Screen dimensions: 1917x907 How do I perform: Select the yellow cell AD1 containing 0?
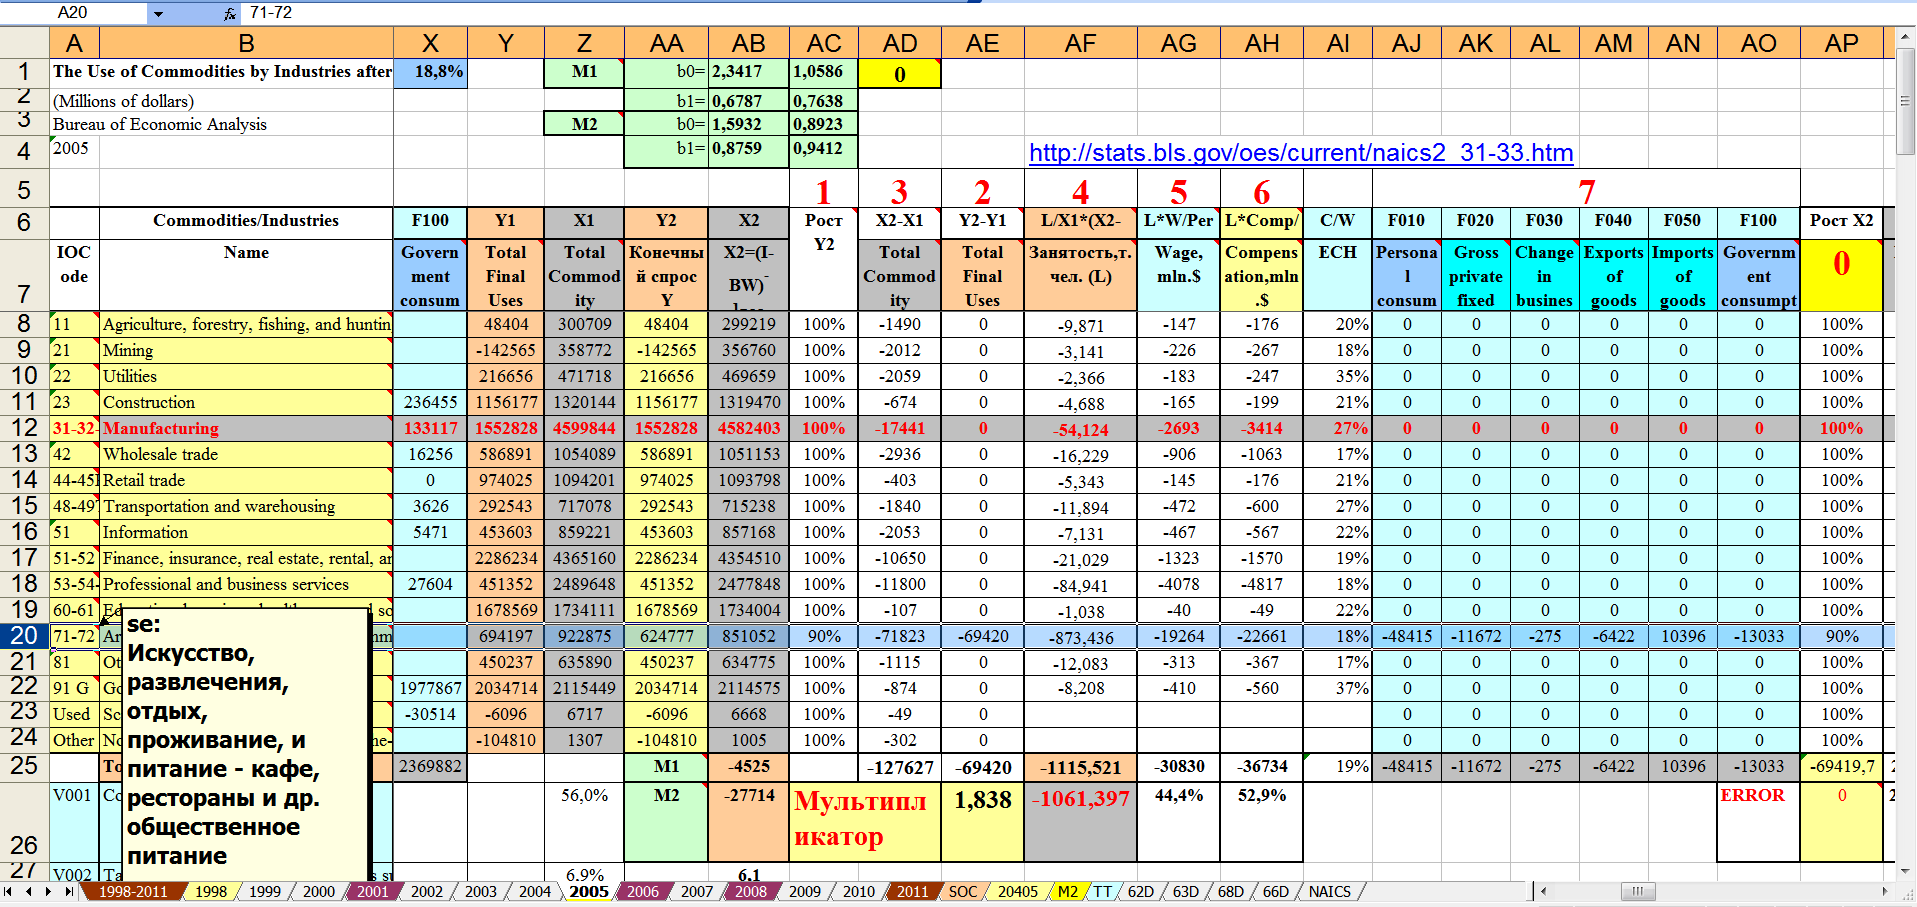(x=899, y=74)
